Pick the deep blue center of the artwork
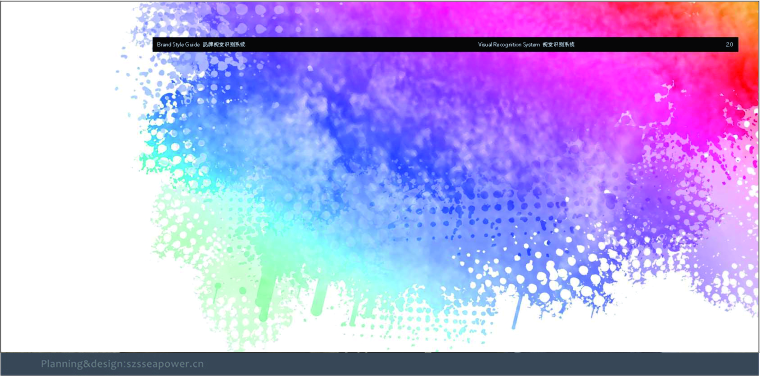Viewport: 760px width, 376px height. (x=368, y=126)
